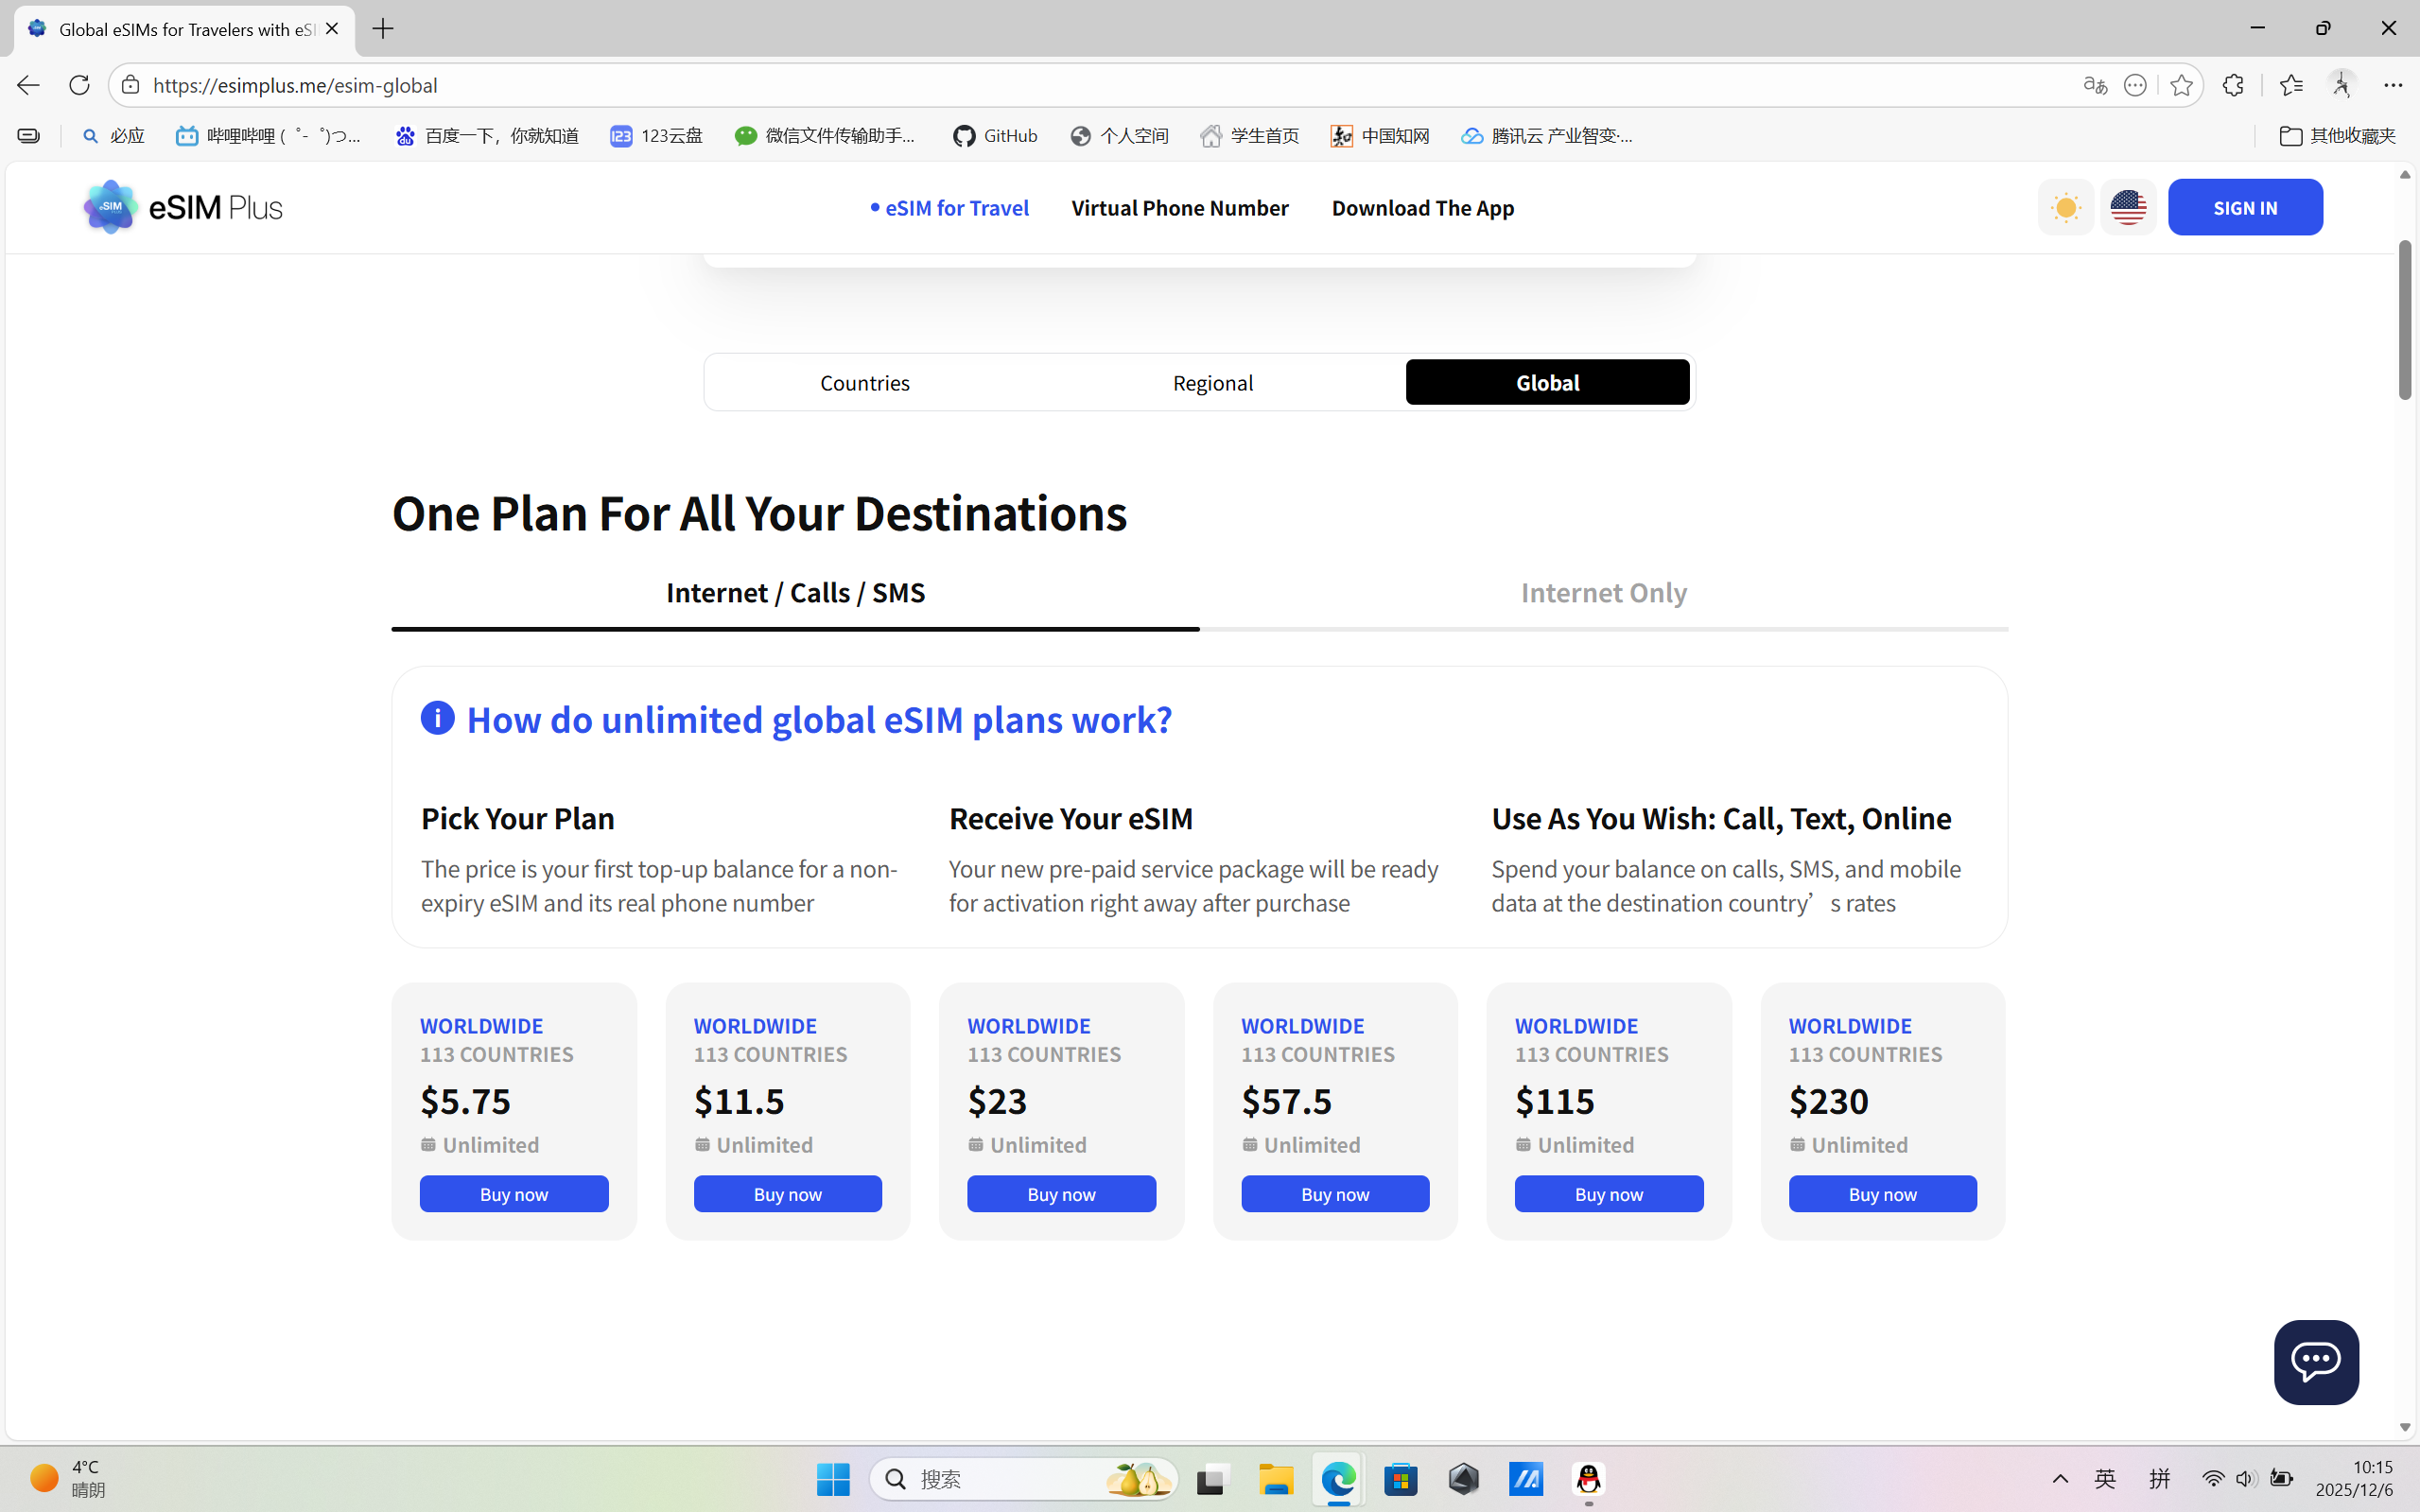Switch to the Internet Only tab

coord(1603,593)
